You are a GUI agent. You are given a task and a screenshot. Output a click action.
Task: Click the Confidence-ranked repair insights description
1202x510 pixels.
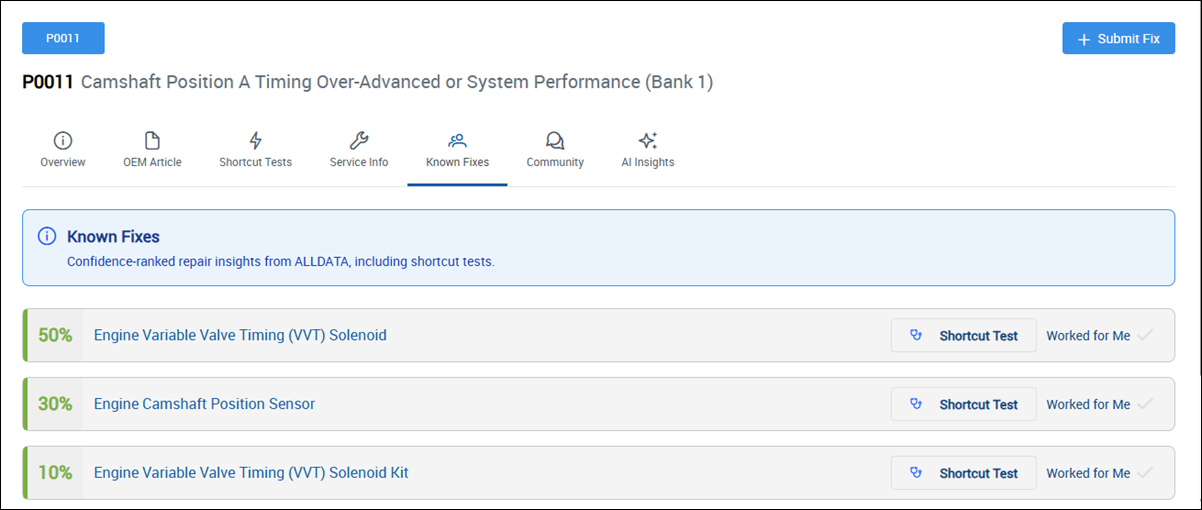tap(281, 262)
